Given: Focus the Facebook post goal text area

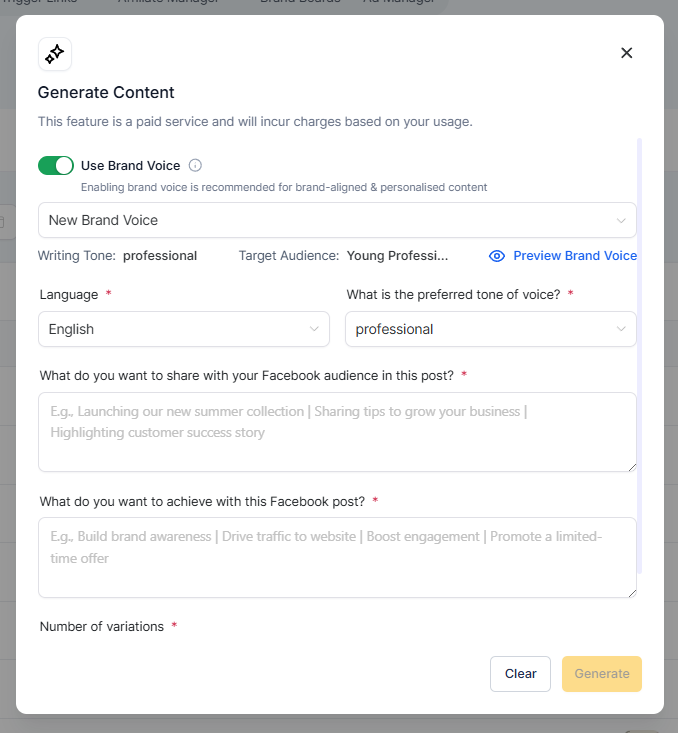Looking at the screenshot, I should click(x=337, y=557).
